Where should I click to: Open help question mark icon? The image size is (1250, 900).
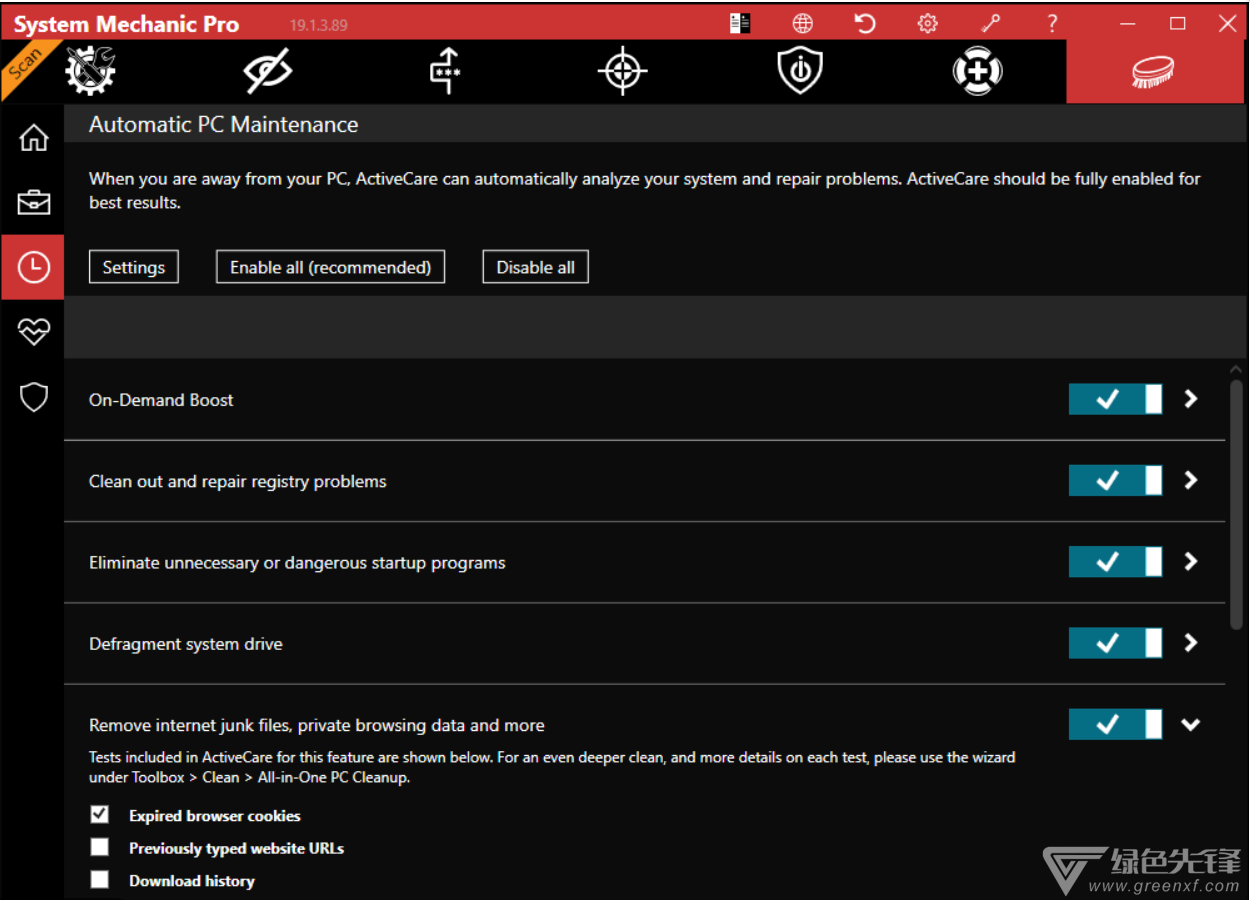(1052, 23)
